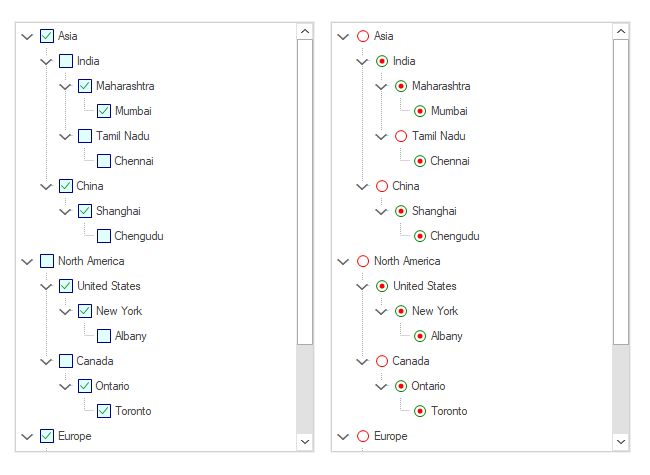
Task: Collapse the Asia node in left tree
Action: point(28,36)
